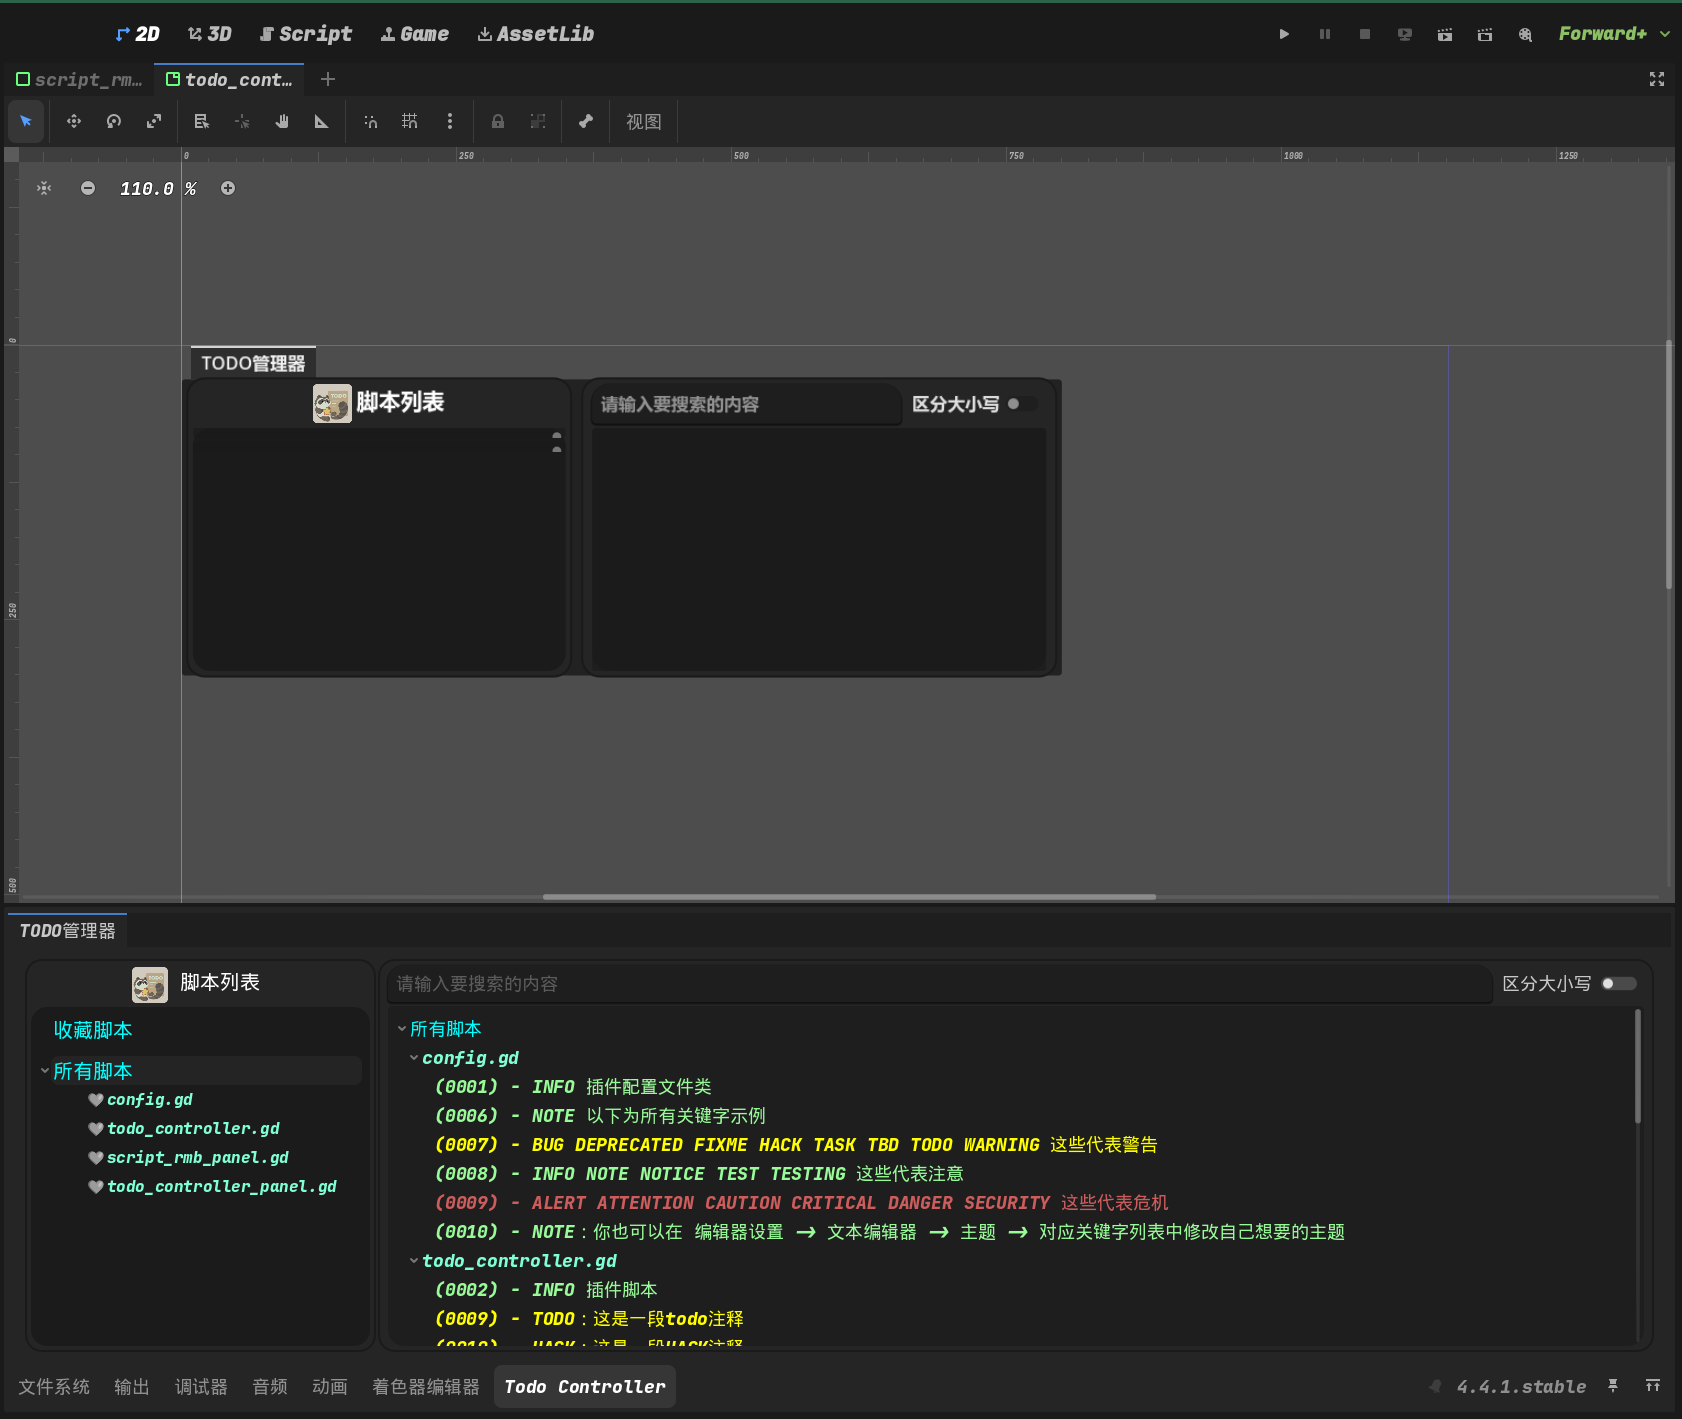Select the Select Mode arrow tool
Viewport: 1682px width, 1419px height.
(26, 121)
